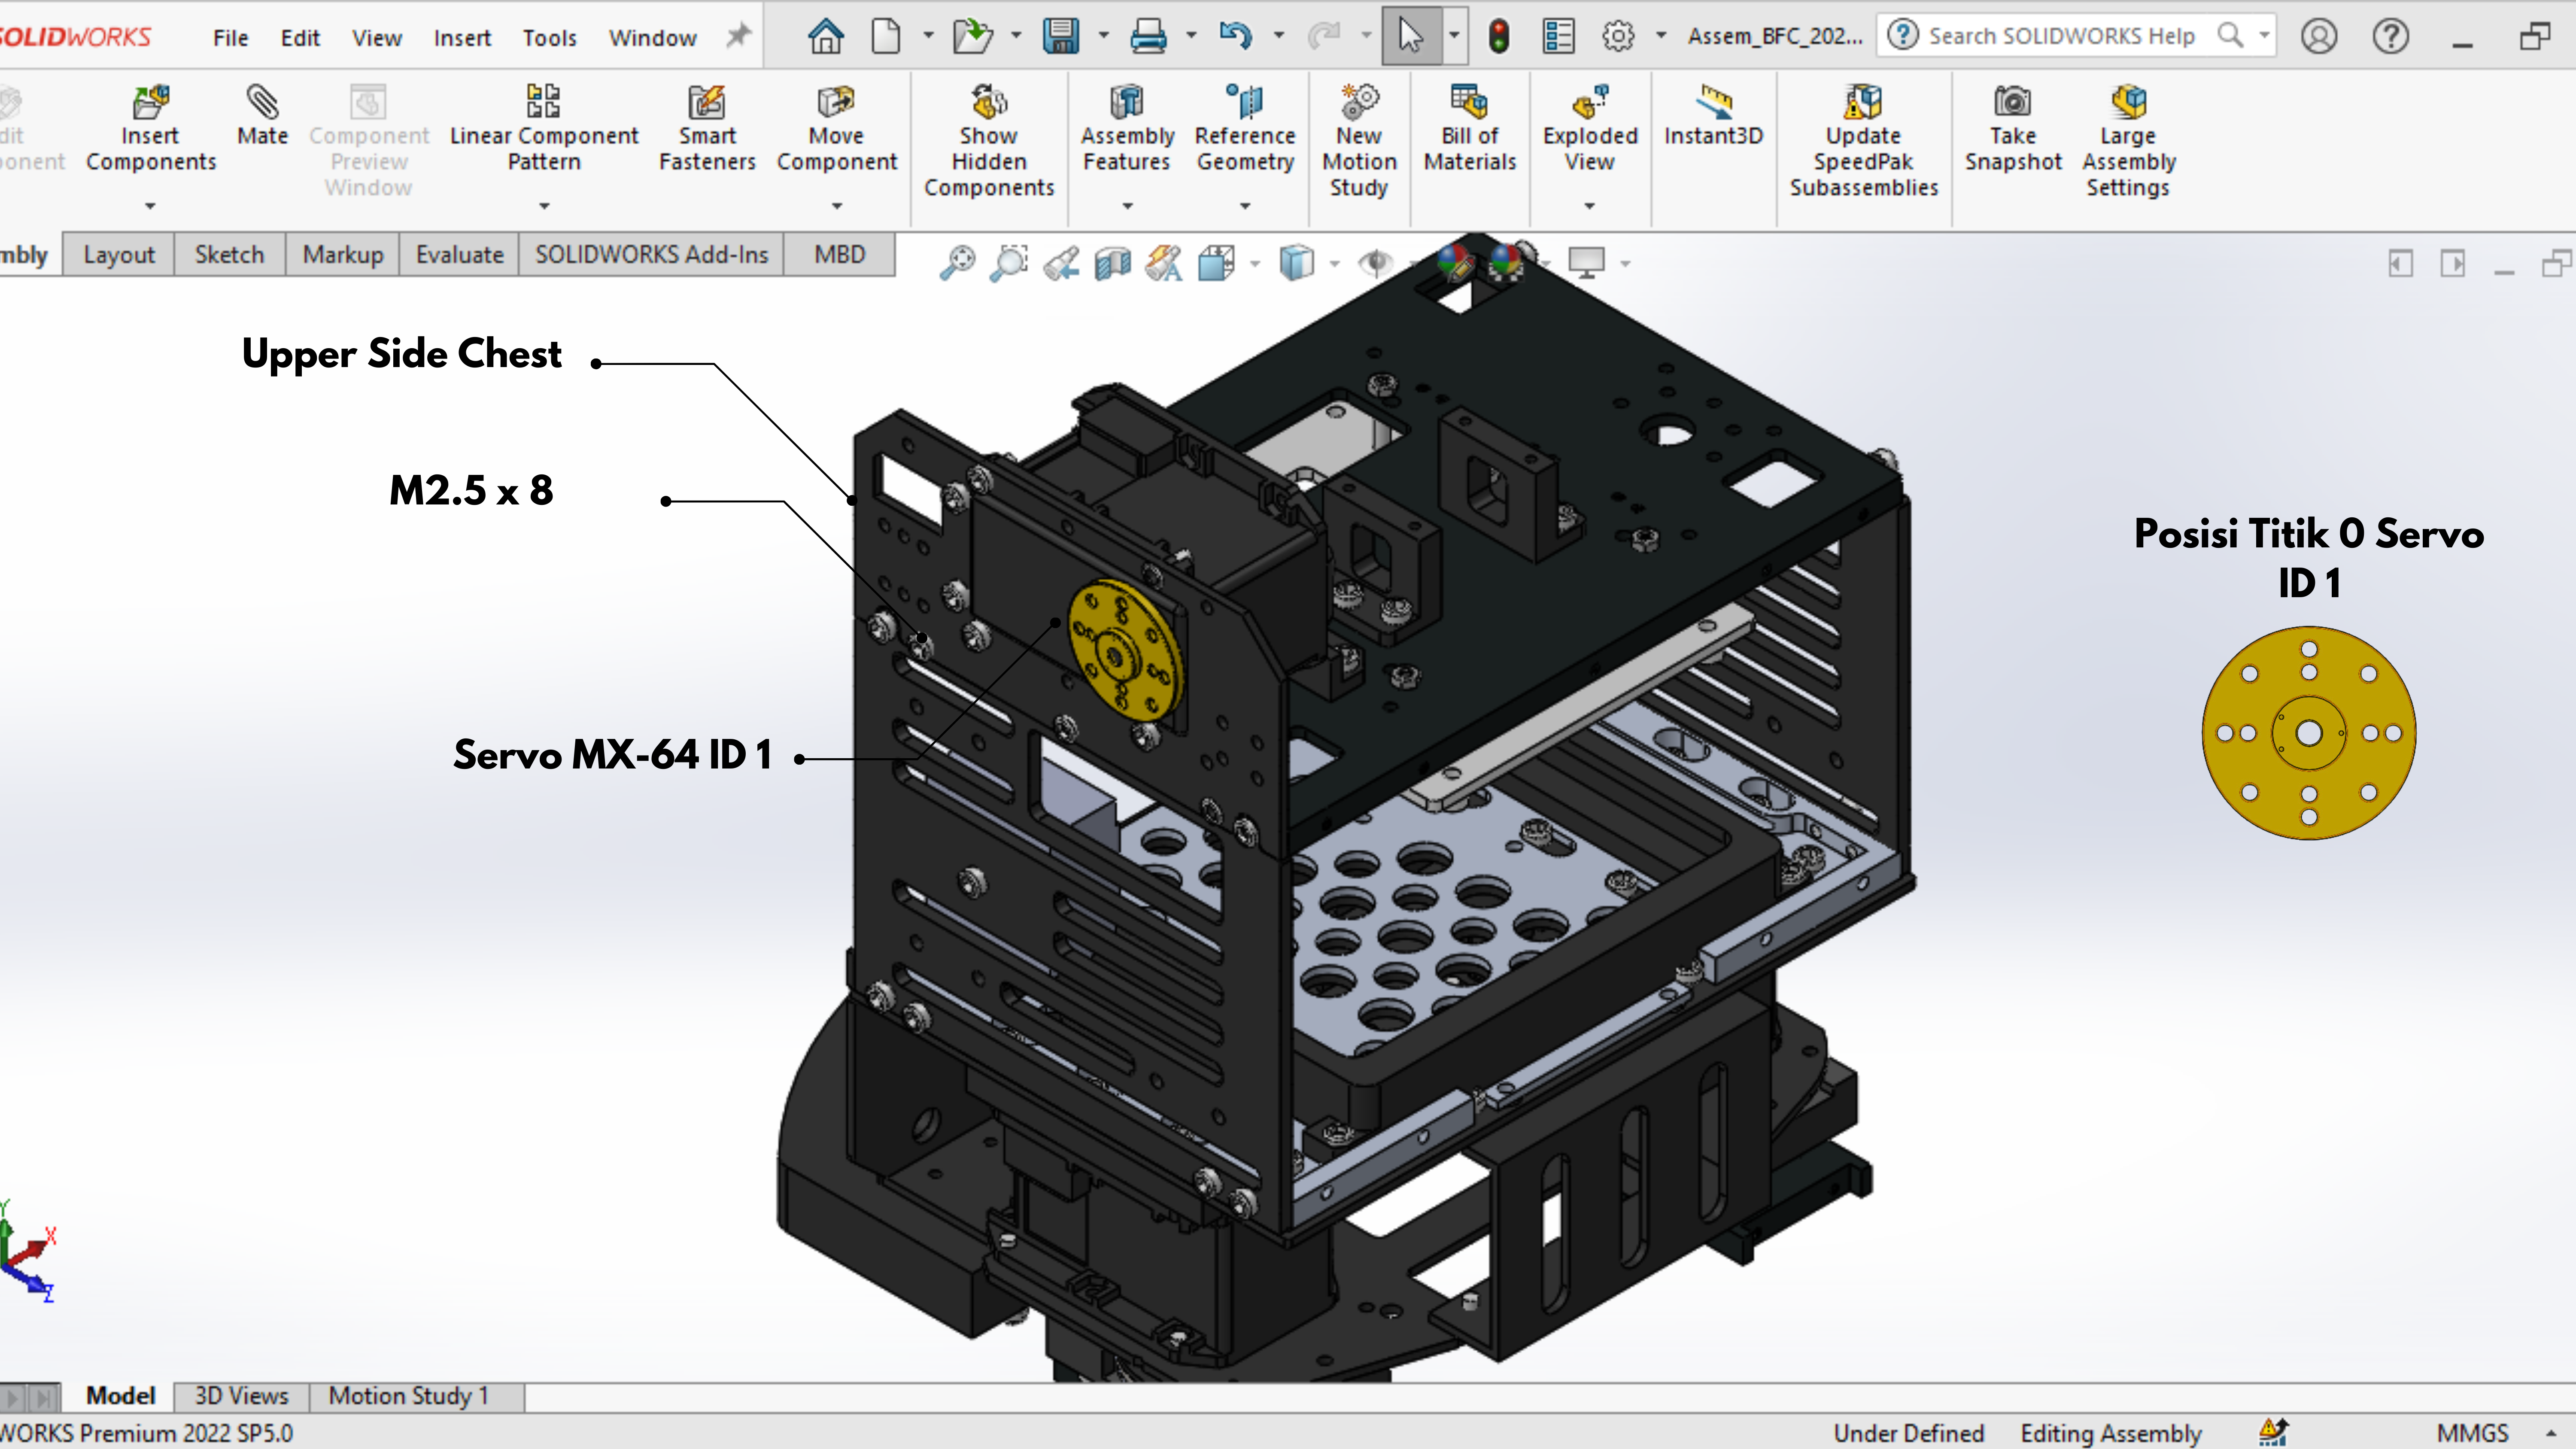Toggle the Section View

point(1113,263)
